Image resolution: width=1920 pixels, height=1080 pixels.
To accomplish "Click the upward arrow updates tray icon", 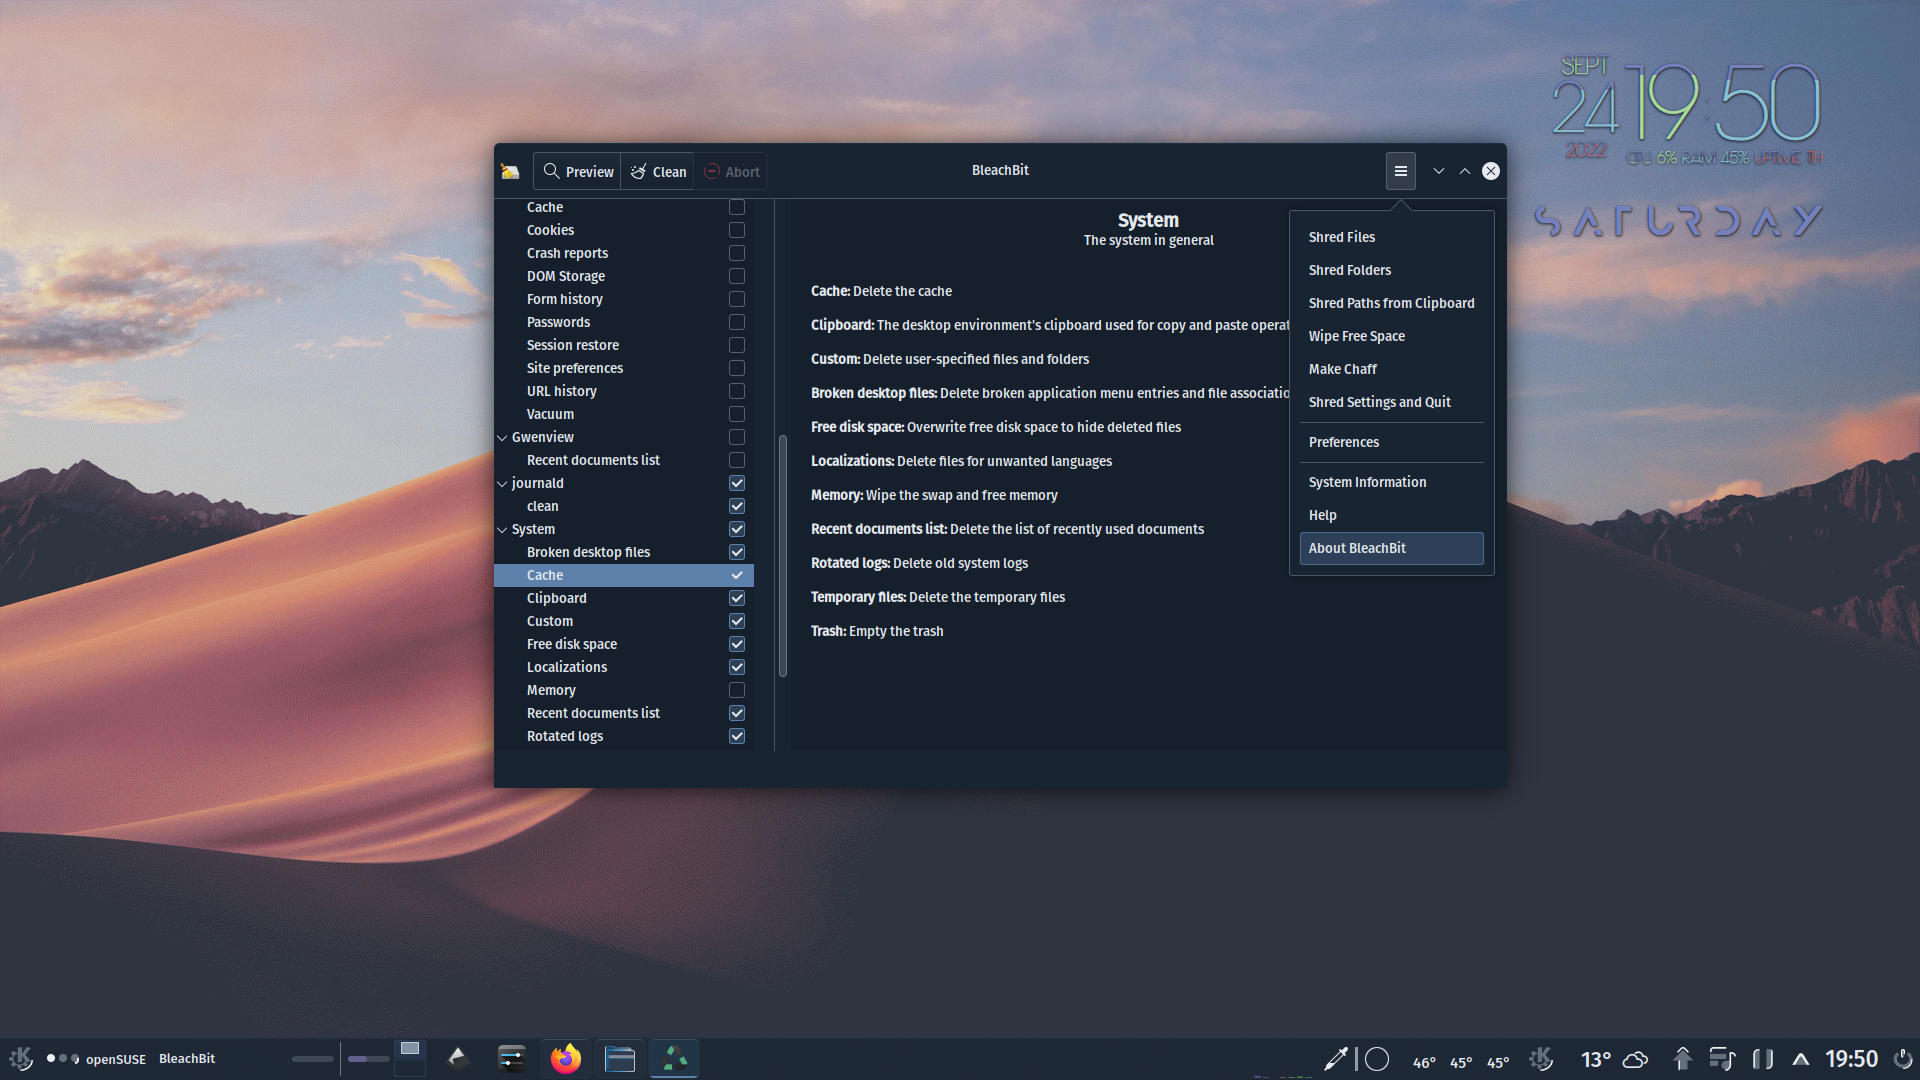I will [x=1682, y=1059].
